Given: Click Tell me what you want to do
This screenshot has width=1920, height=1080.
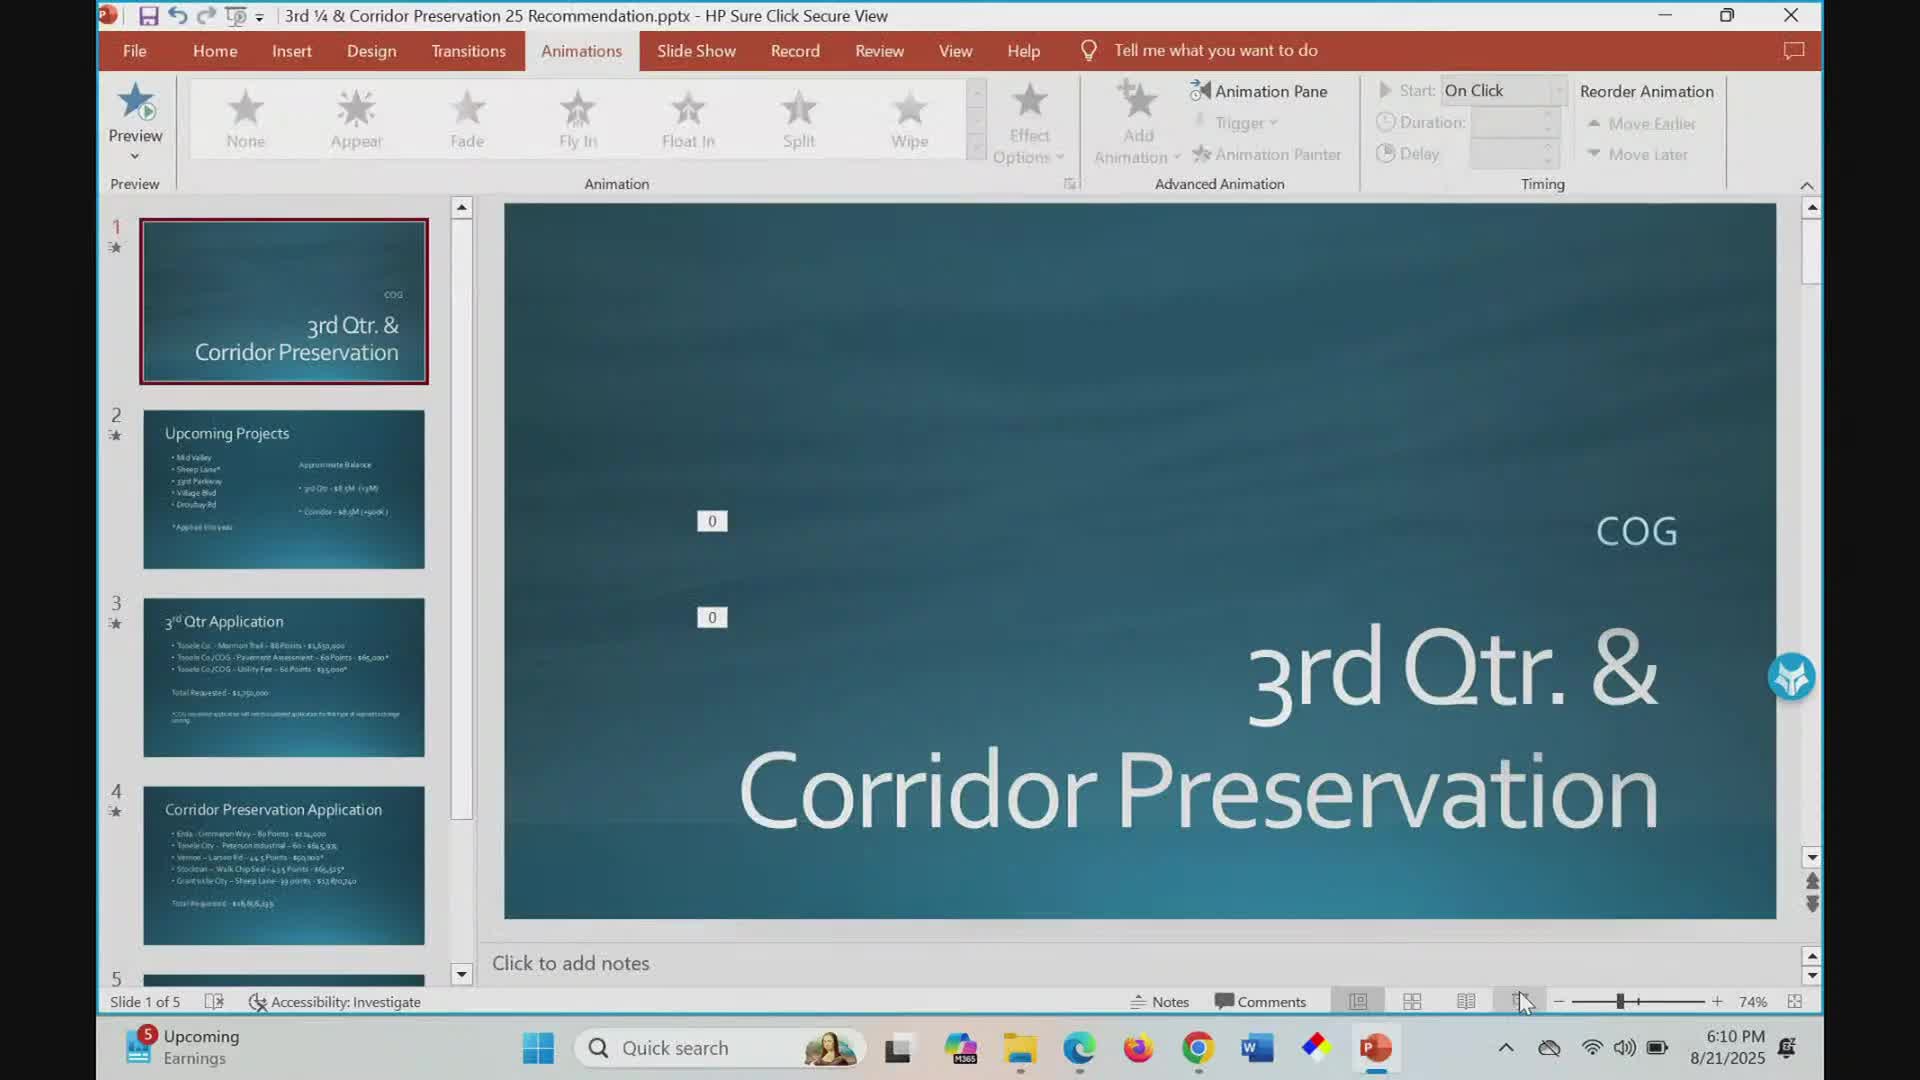Looking at the screenshot, I should point(1215,51).
